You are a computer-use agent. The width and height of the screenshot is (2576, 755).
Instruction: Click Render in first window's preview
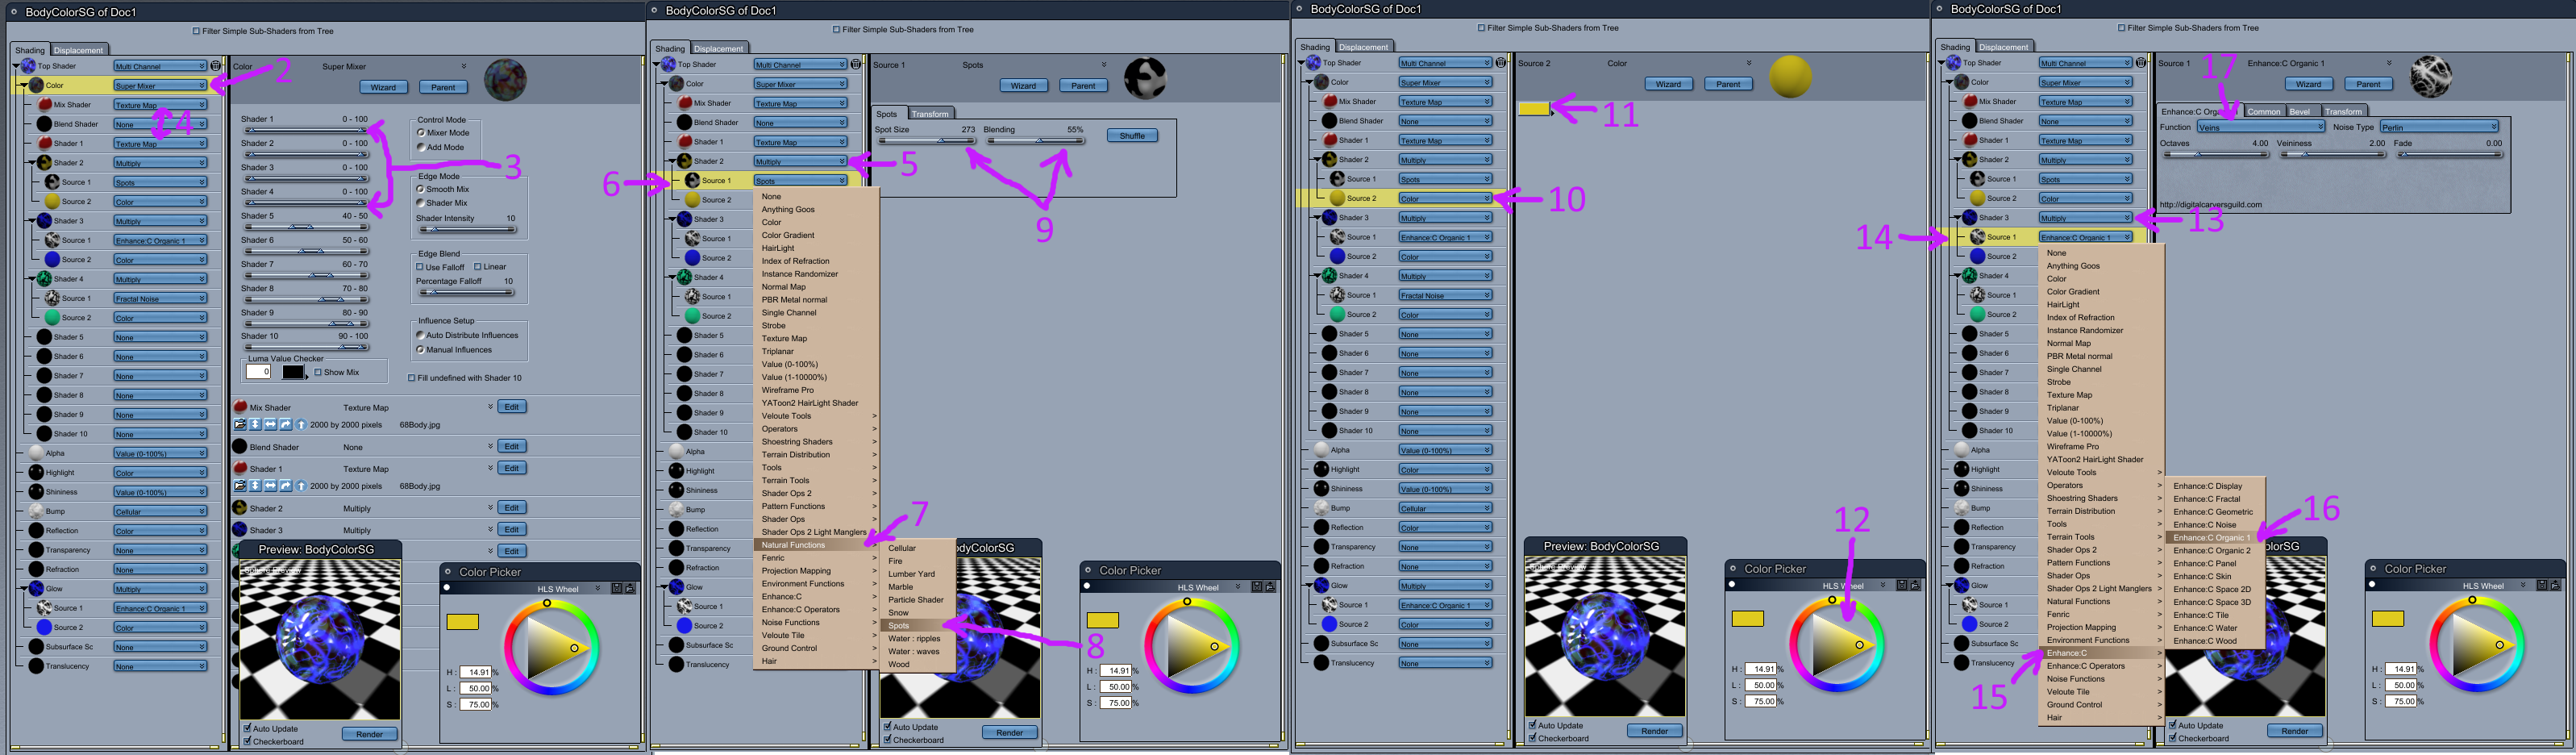(x=369, y=734)
